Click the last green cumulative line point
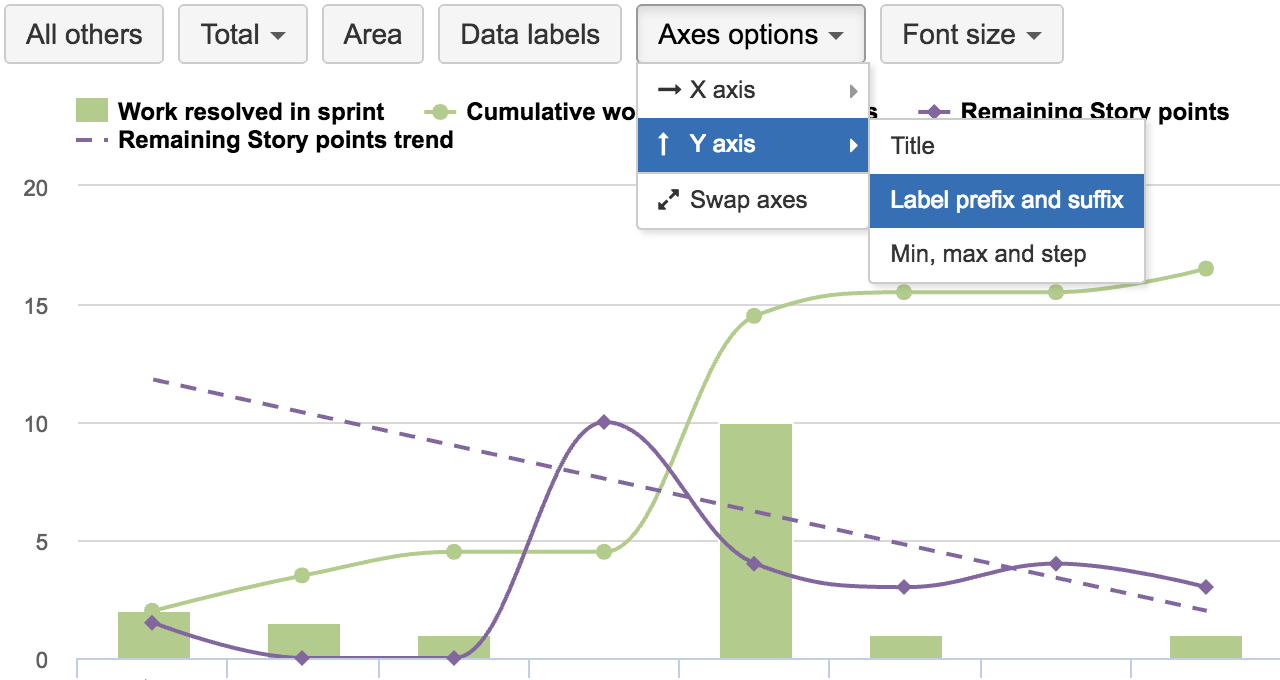The width and height of the screenshot is (1280, 680). (1205, 268)
